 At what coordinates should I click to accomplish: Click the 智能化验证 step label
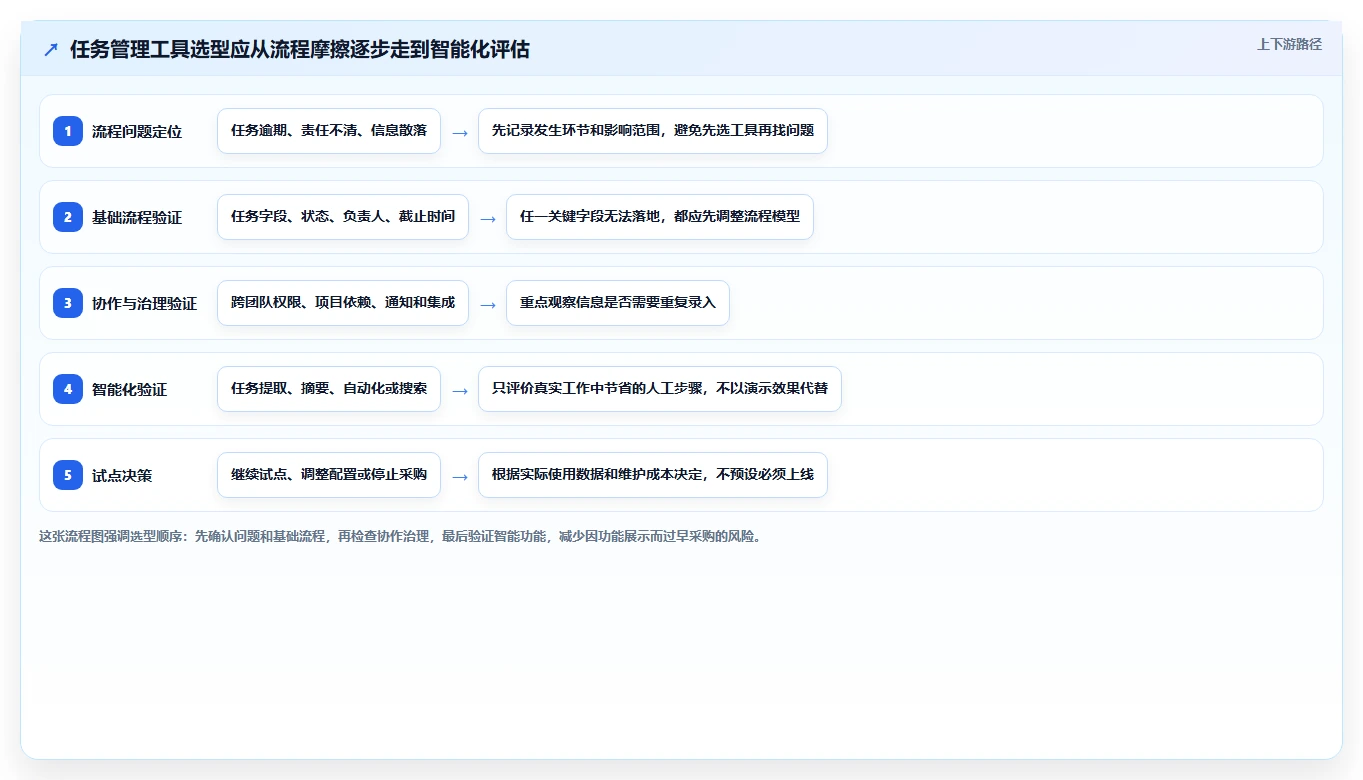[129, 389]
